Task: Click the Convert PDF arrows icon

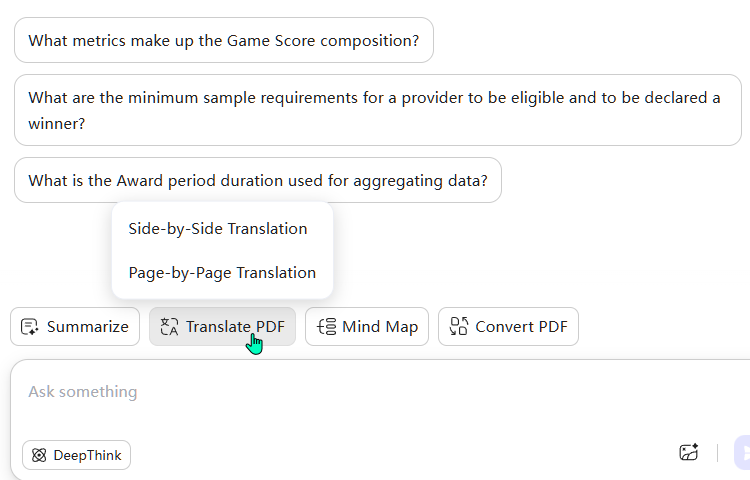Action: click(x=459, y=327)
